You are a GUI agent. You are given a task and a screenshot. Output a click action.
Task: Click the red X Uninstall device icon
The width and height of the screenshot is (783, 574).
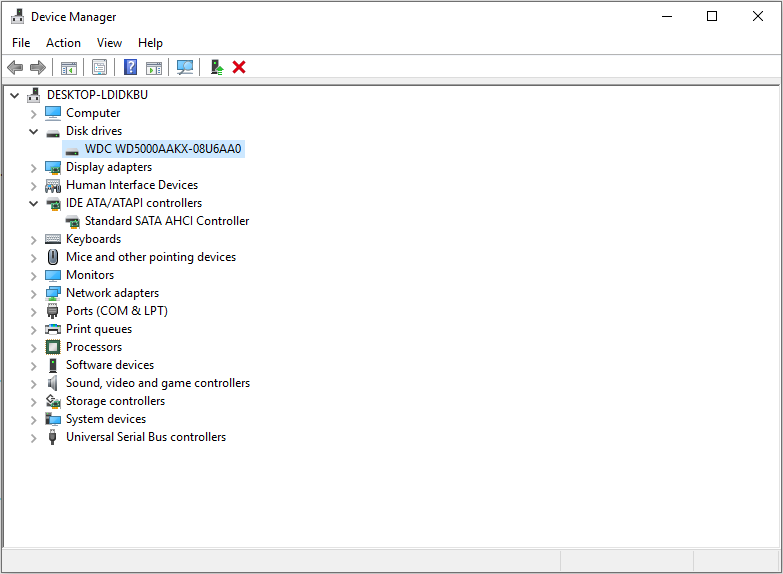pos(239,67)
